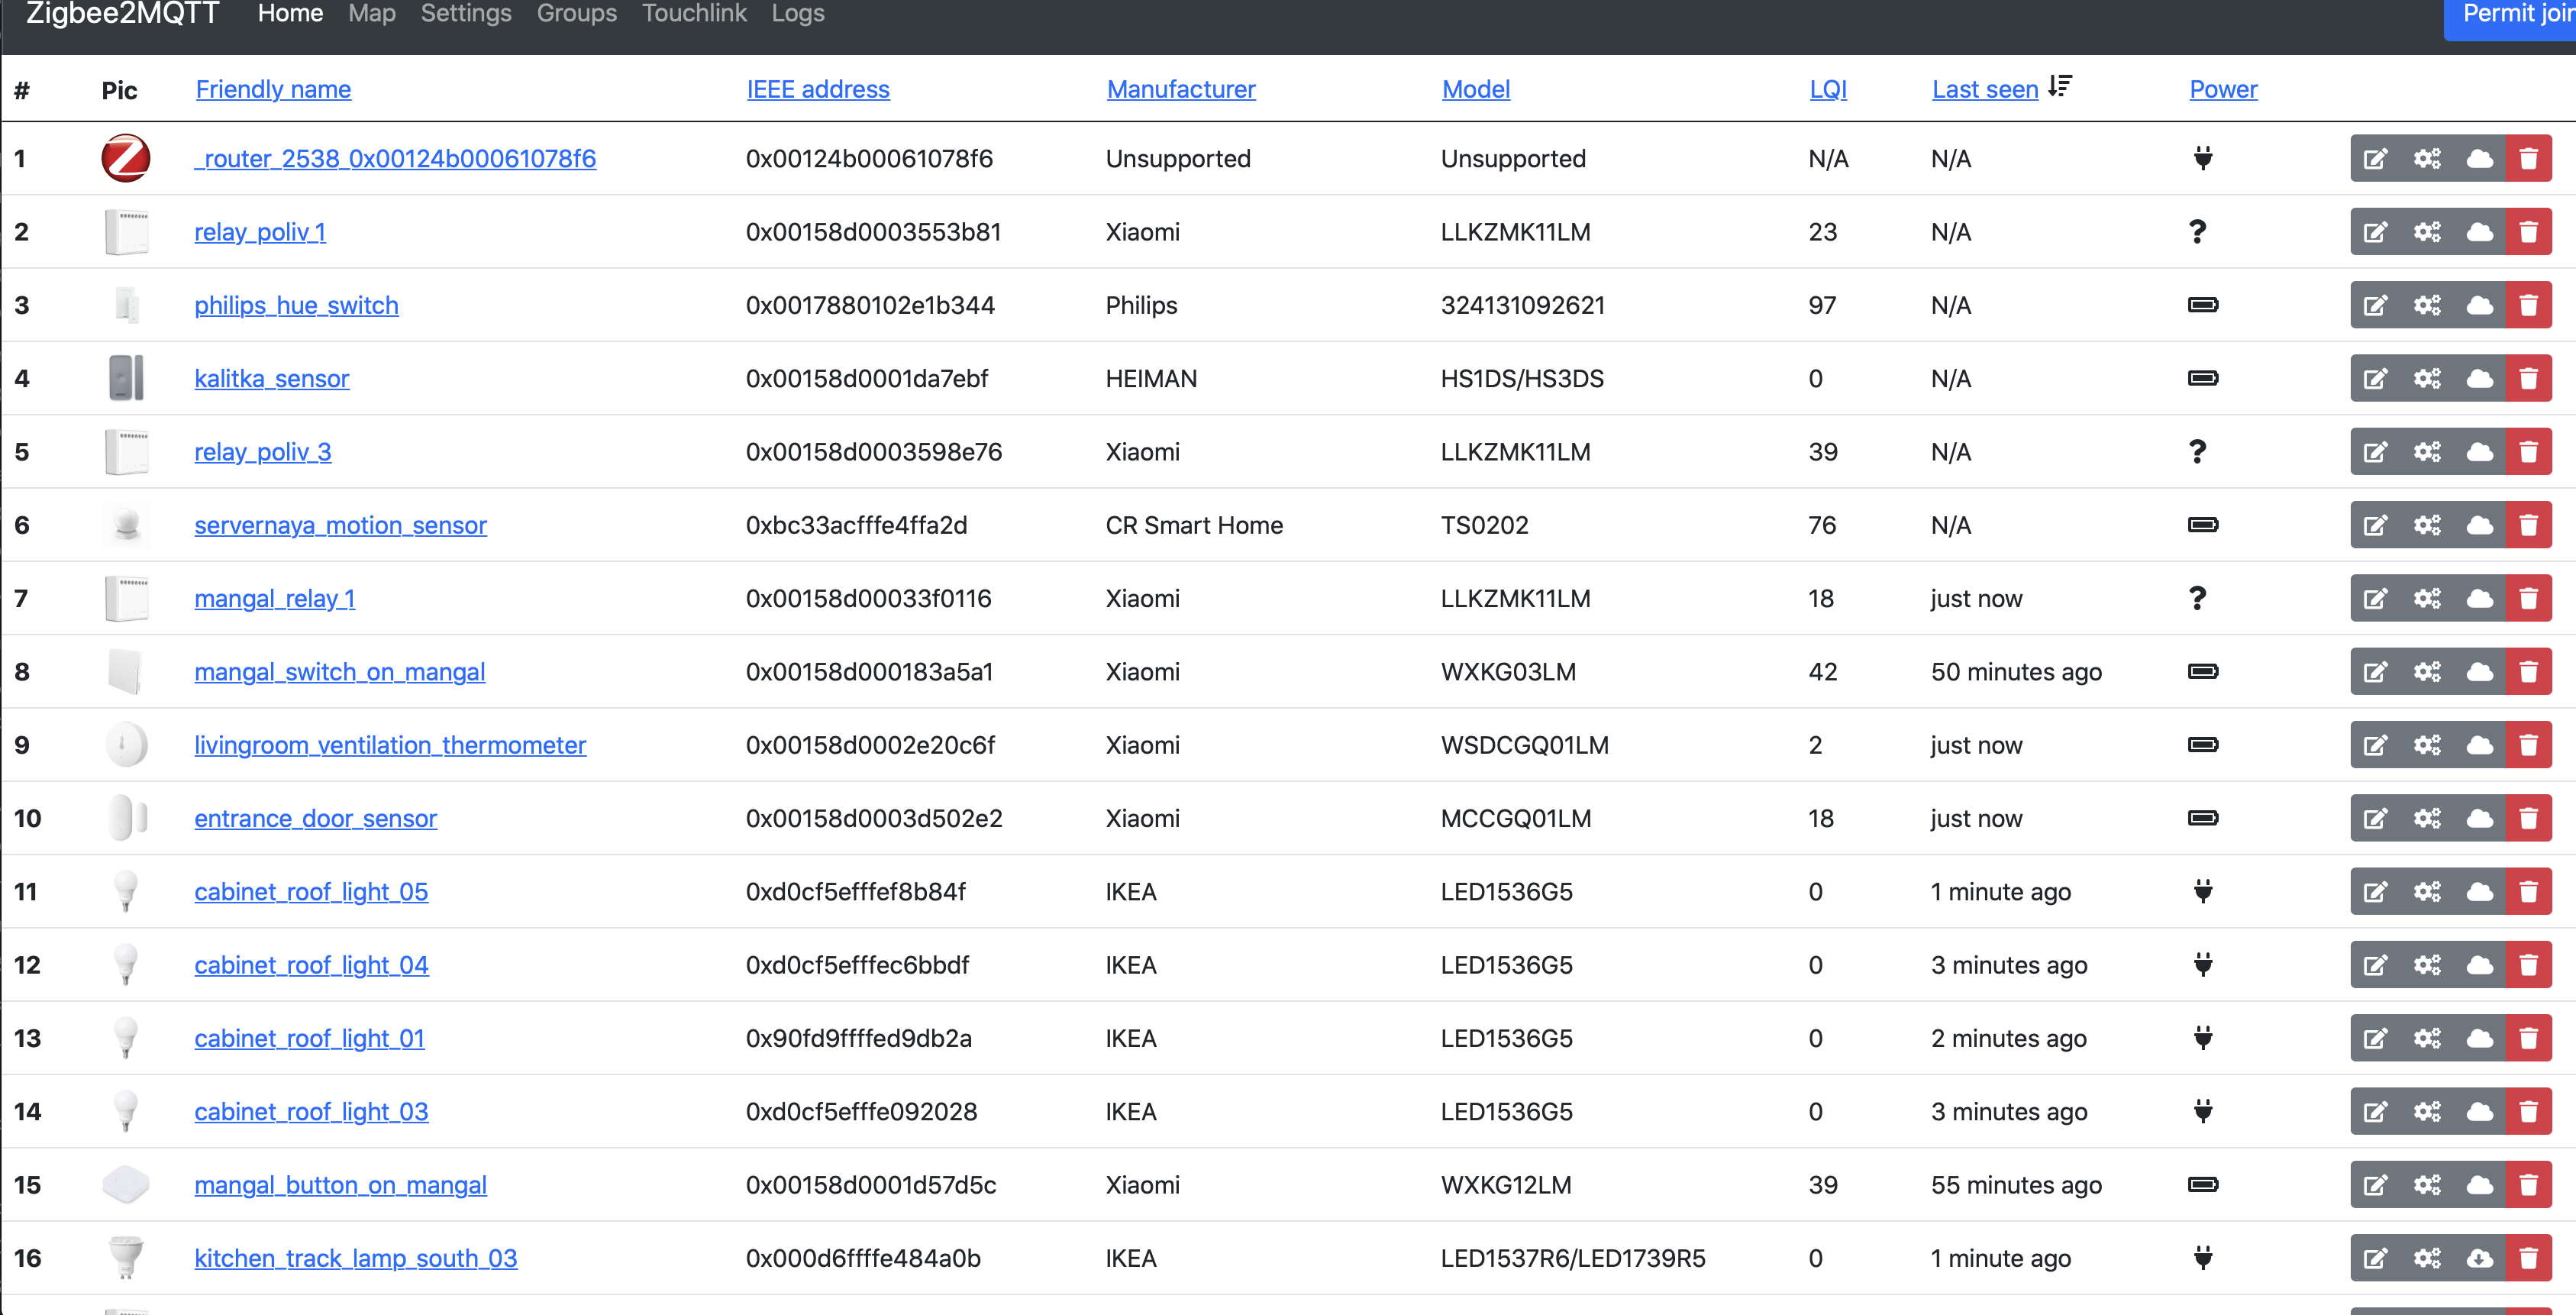
Task: Remove kitchen_track_lamp_south_03 with trash icon
Action: click(2529, 1258)
